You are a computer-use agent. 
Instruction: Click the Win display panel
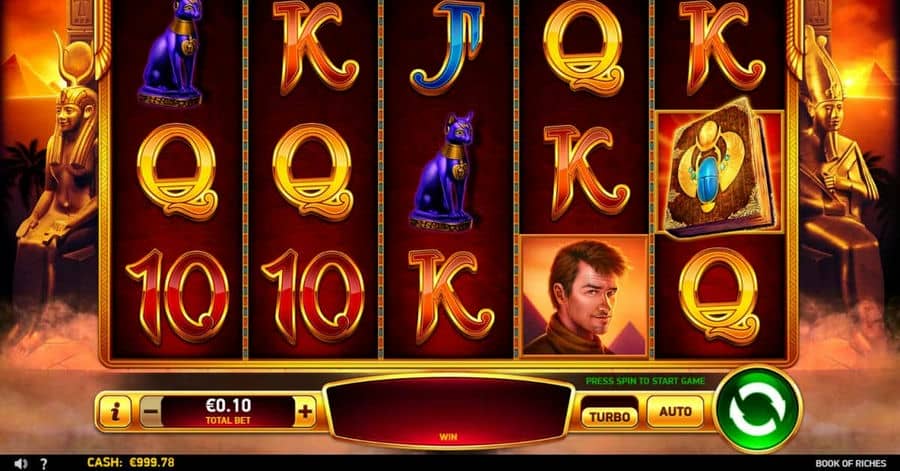(x=448, y=411)
